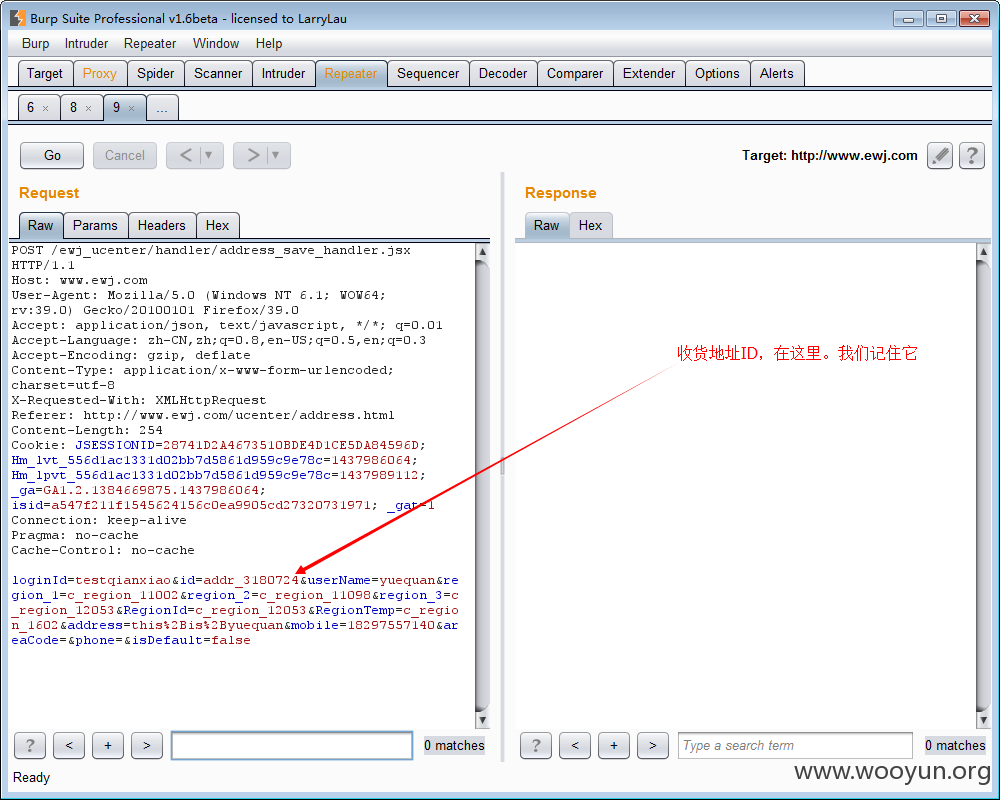Click request pane scrollbar down arrow
The height and width of the screenshot is (800, 1000).
coord(483,720)
